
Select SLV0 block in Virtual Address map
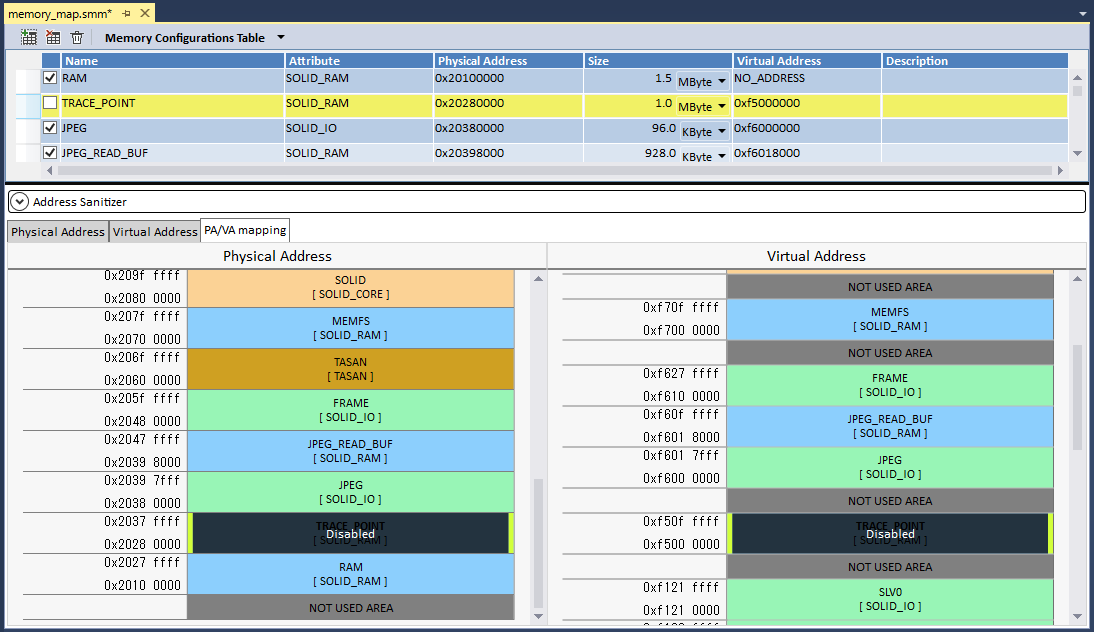click(890, 599)
